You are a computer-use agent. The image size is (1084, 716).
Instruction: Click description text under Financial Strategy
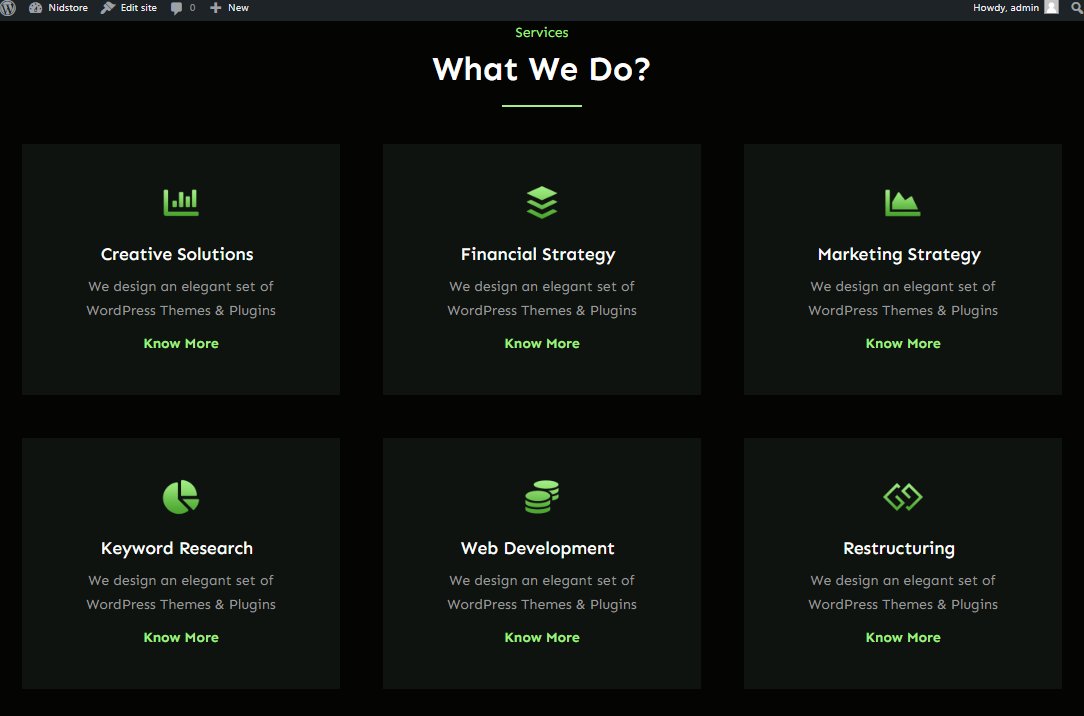point(542,299)
